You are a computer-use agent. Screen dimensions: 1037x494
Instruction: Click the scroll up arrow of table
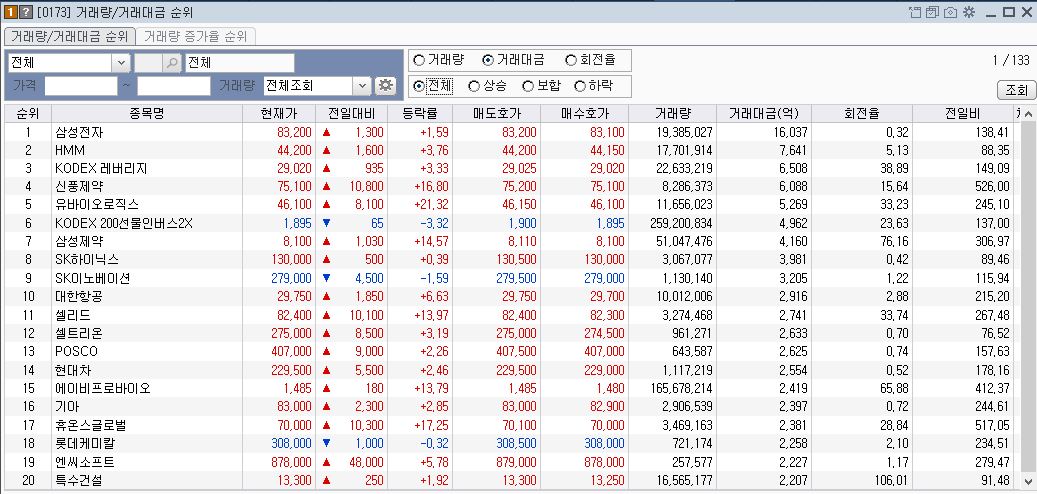click(1028, 114)
